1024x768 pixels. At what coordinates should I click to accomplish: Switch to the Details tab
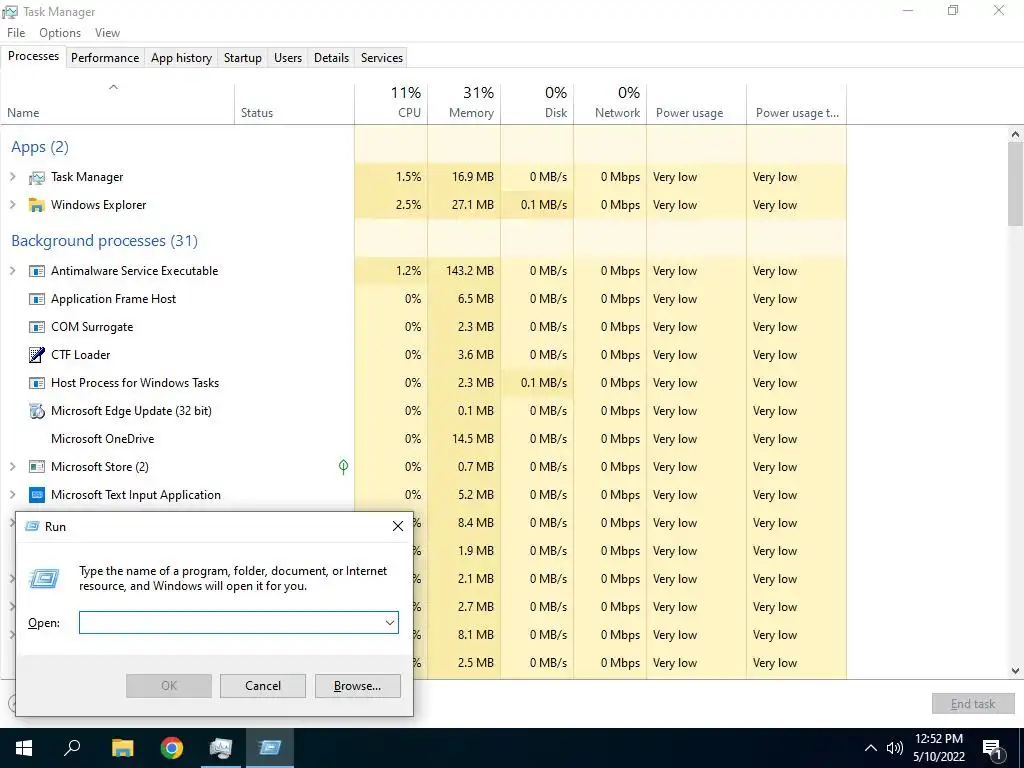click(x=331, y=57)
